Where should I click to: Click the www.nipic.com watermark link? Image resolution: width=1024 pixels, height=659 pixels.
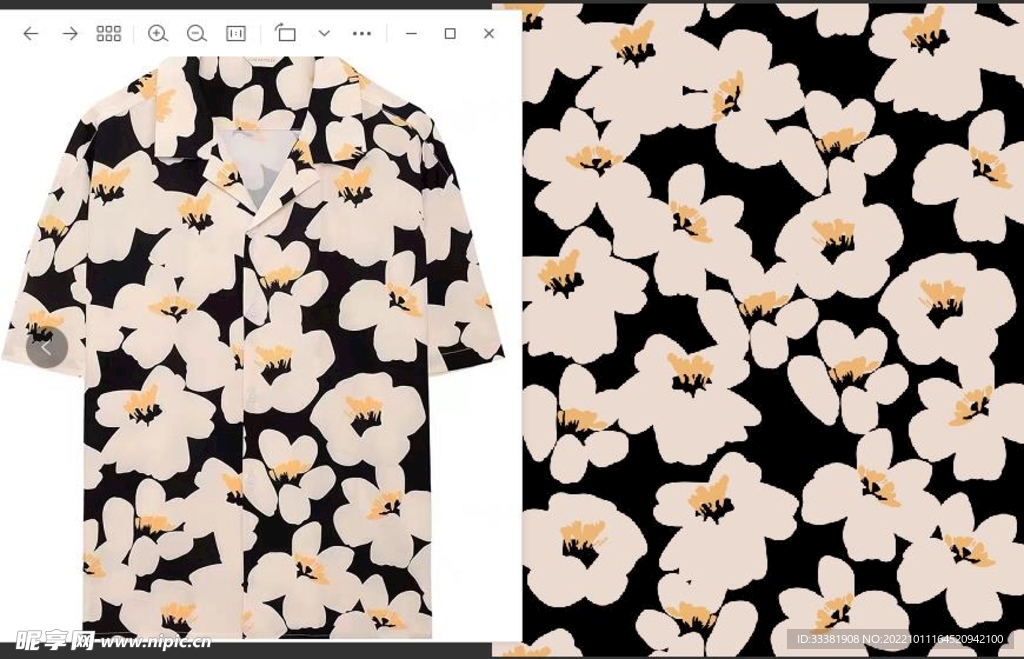(x=155, y=640)
